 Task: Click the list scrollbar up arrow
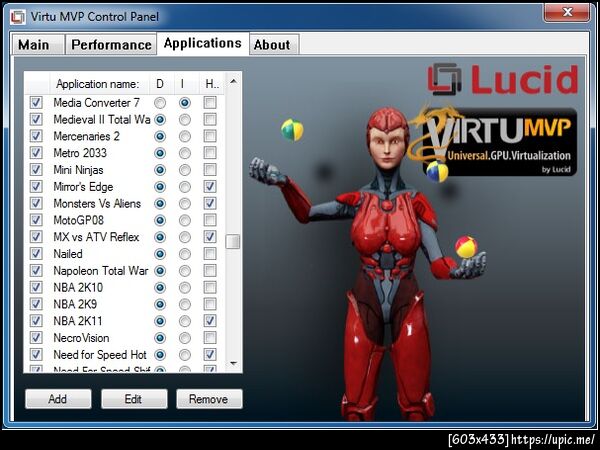coord(233,81)
